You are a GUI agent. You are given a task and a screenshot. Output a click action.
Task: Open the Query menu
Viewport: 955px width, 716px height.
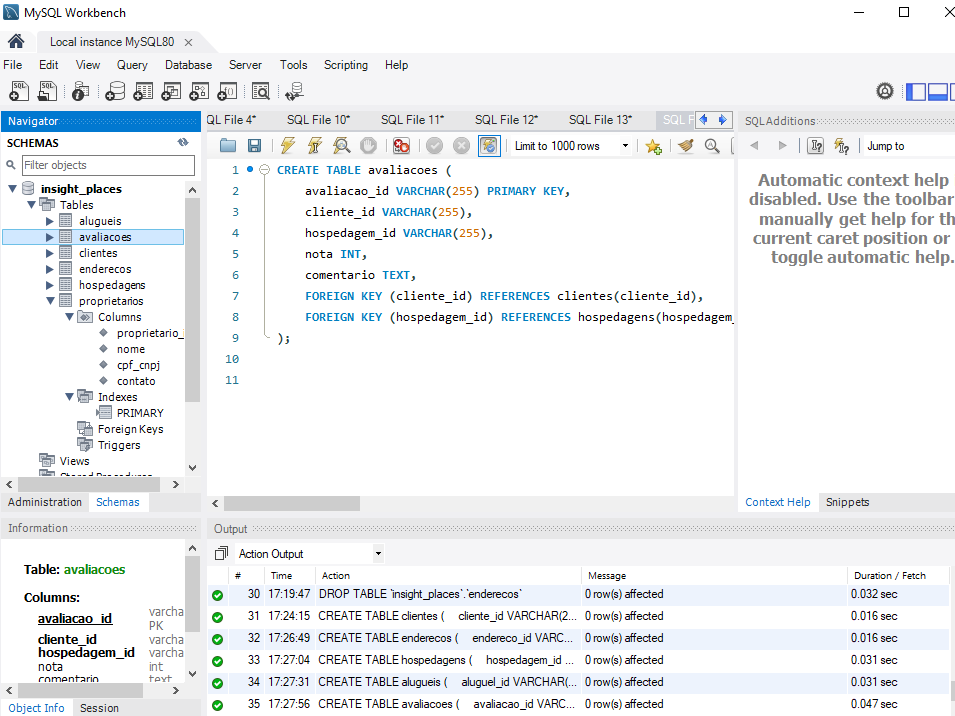point(132,65)
